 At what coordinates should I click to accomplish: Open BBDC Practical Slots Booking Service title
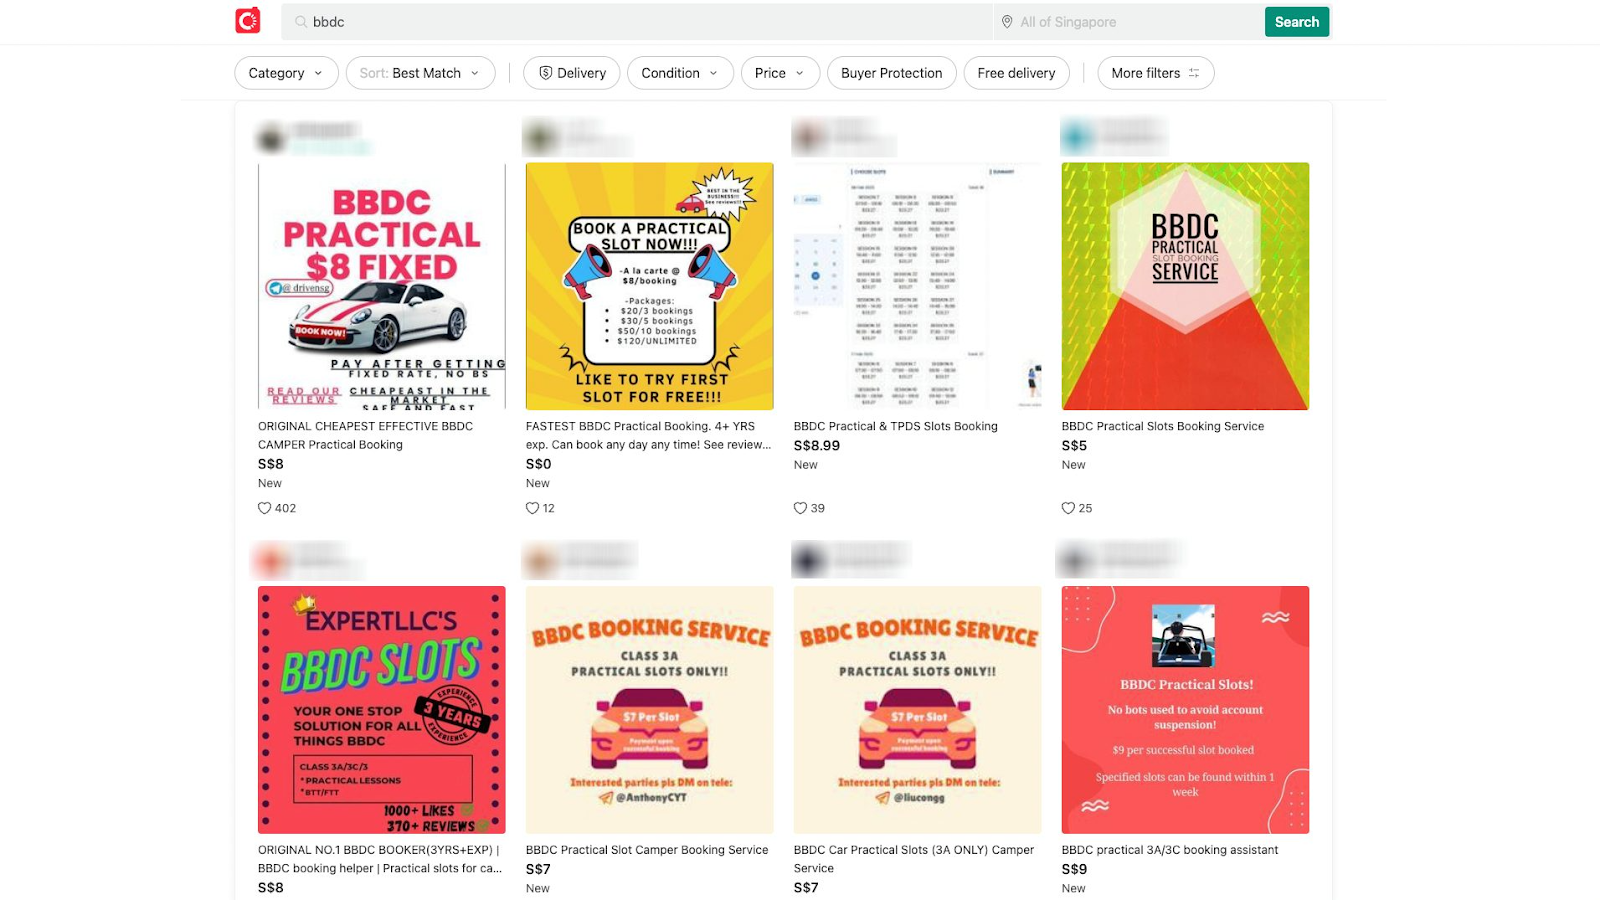[x=1163, y=426]
